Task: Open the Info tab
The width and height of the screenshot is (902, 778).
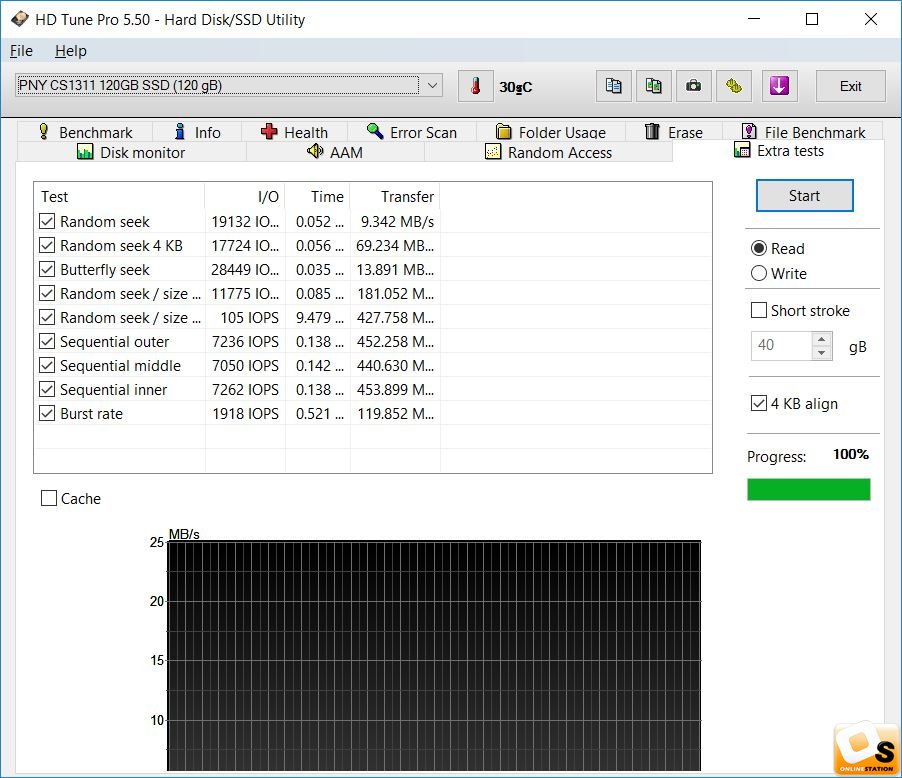Action: (x=197, y=132)
